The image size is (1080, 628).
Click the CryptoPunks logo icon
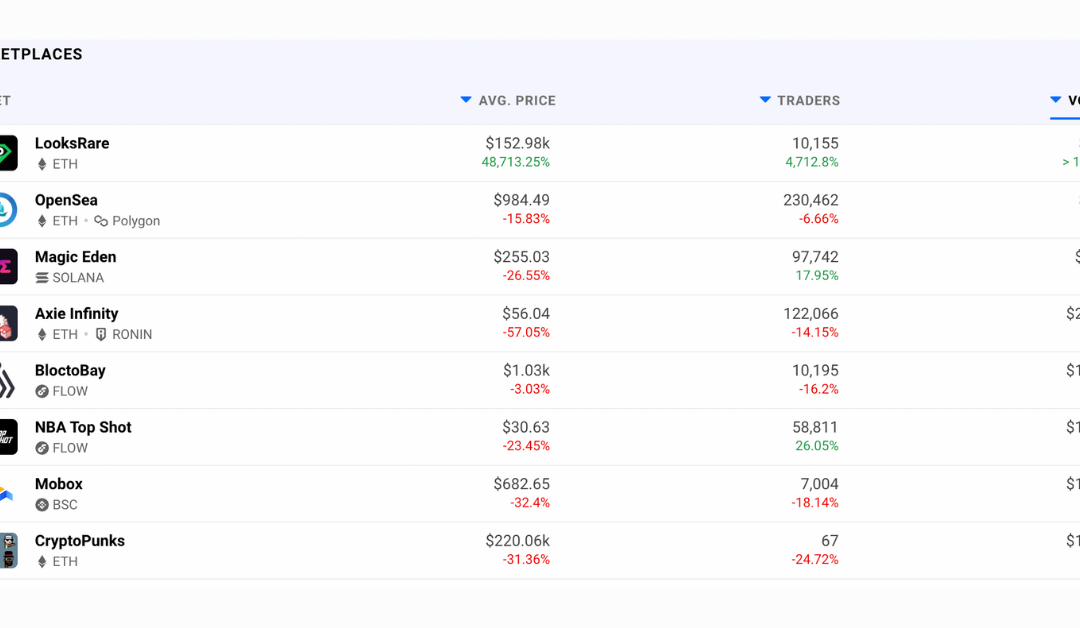click(8, 551)
